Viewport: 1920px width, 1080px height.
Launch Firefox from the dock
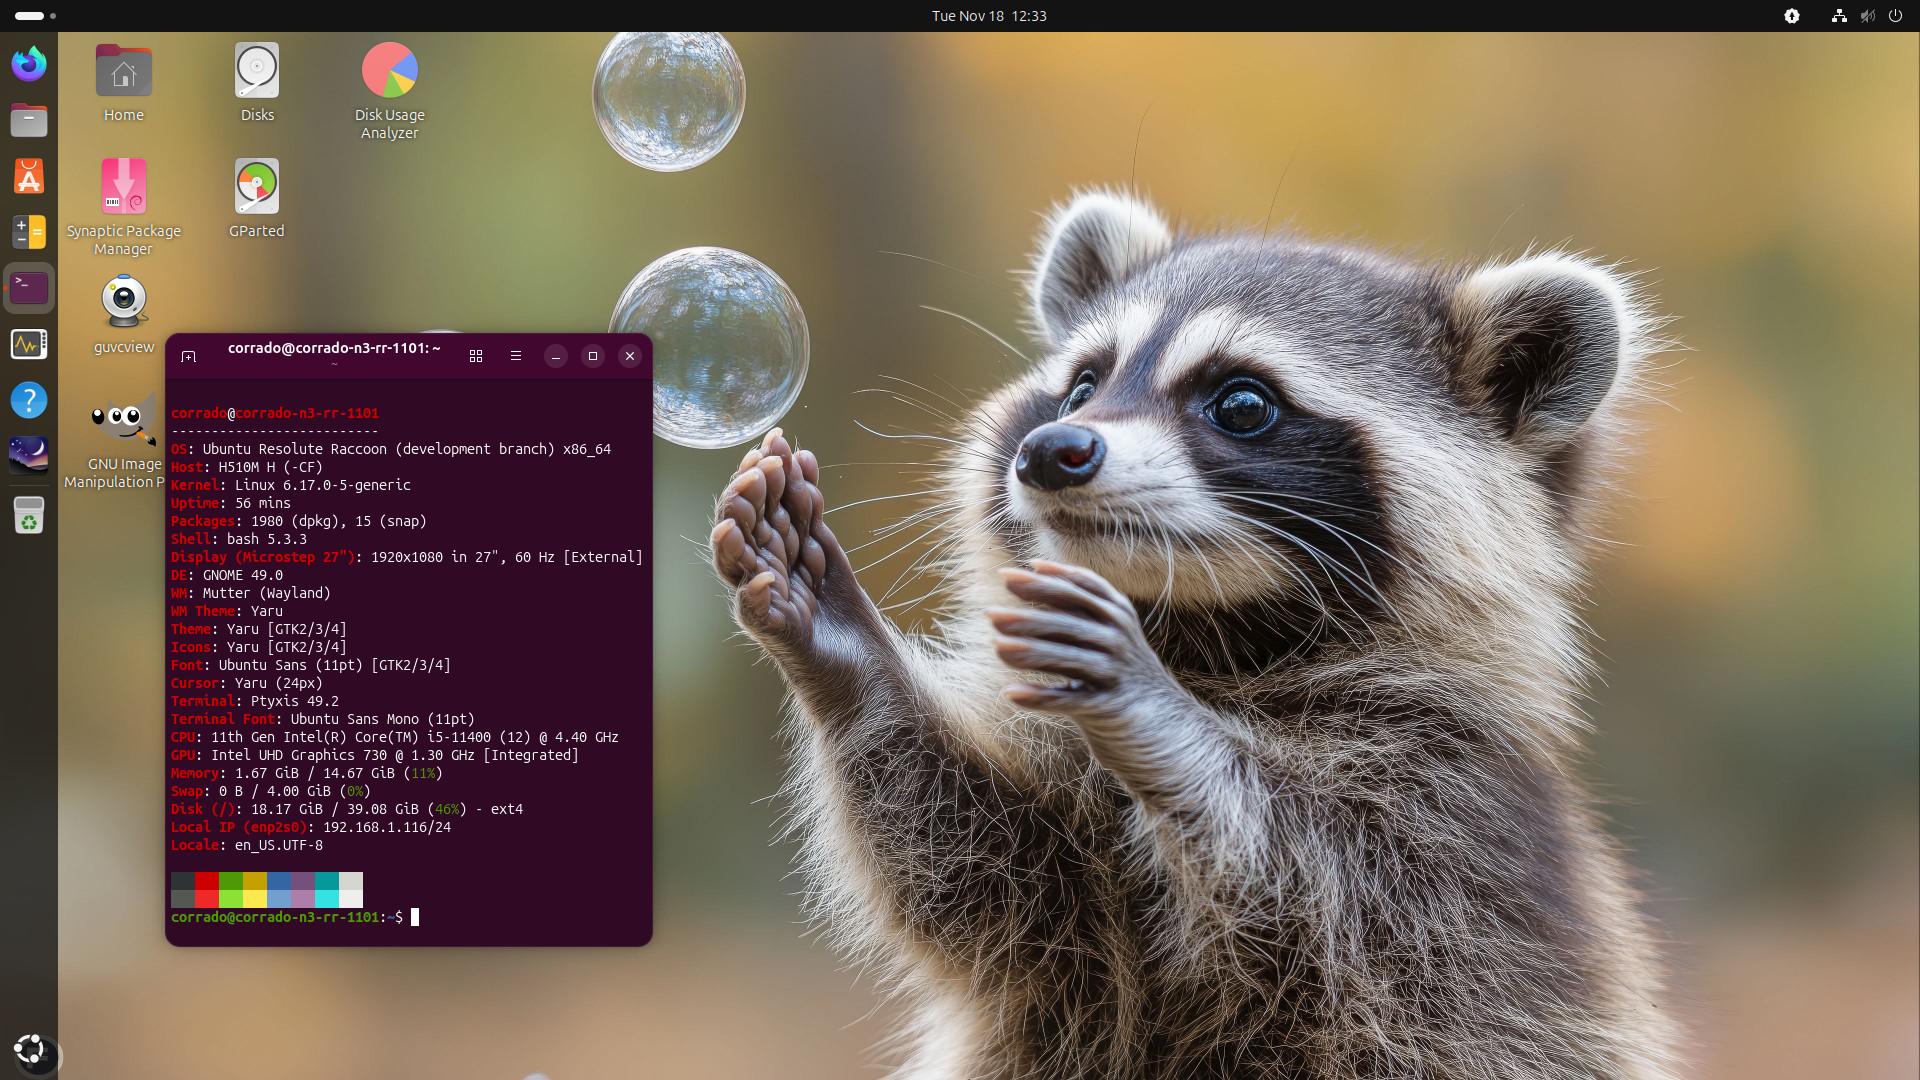(x=29, y=64)
